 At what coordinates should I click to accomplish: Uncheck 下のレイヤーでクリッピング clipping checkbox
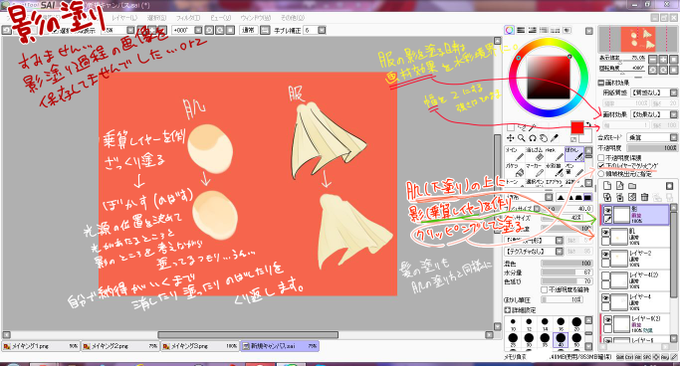click(601, 166)
